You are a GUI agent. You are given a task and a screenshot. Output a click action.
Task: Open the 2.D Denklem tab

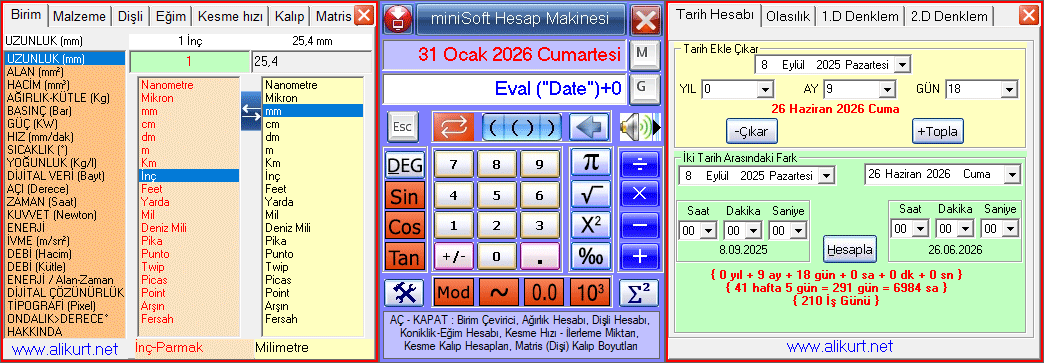point(949,16)
